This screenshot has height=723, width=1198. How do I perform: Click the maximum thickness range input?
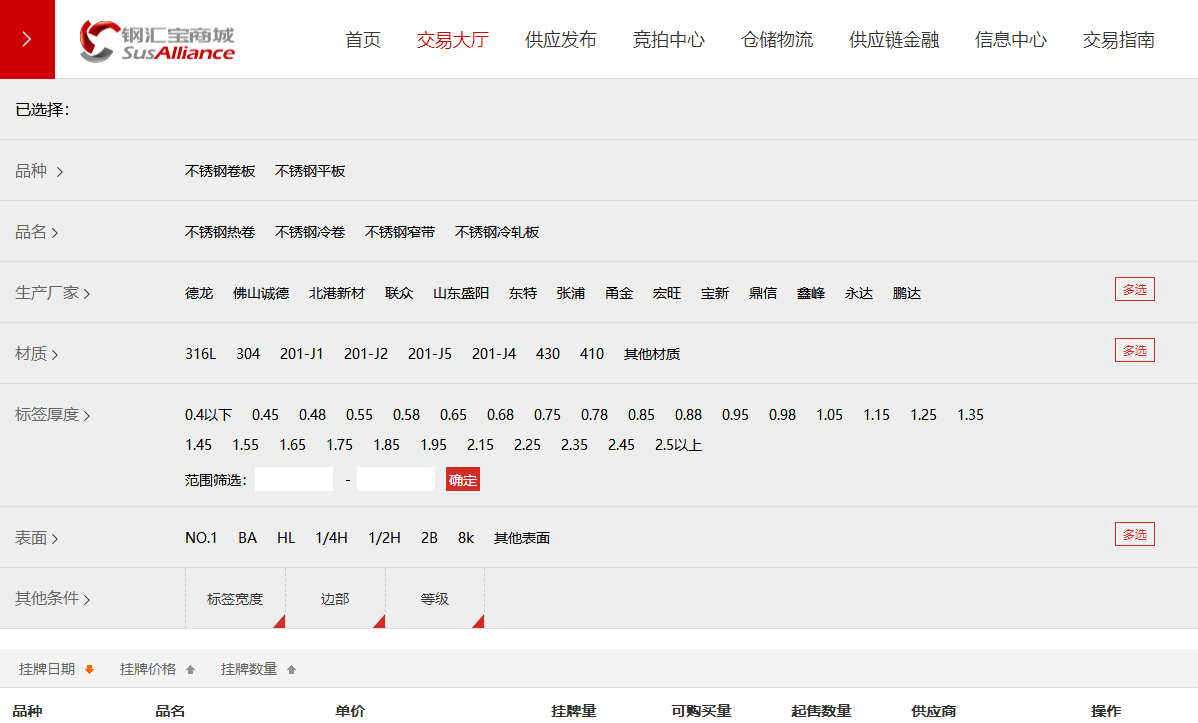coord(396,480)
